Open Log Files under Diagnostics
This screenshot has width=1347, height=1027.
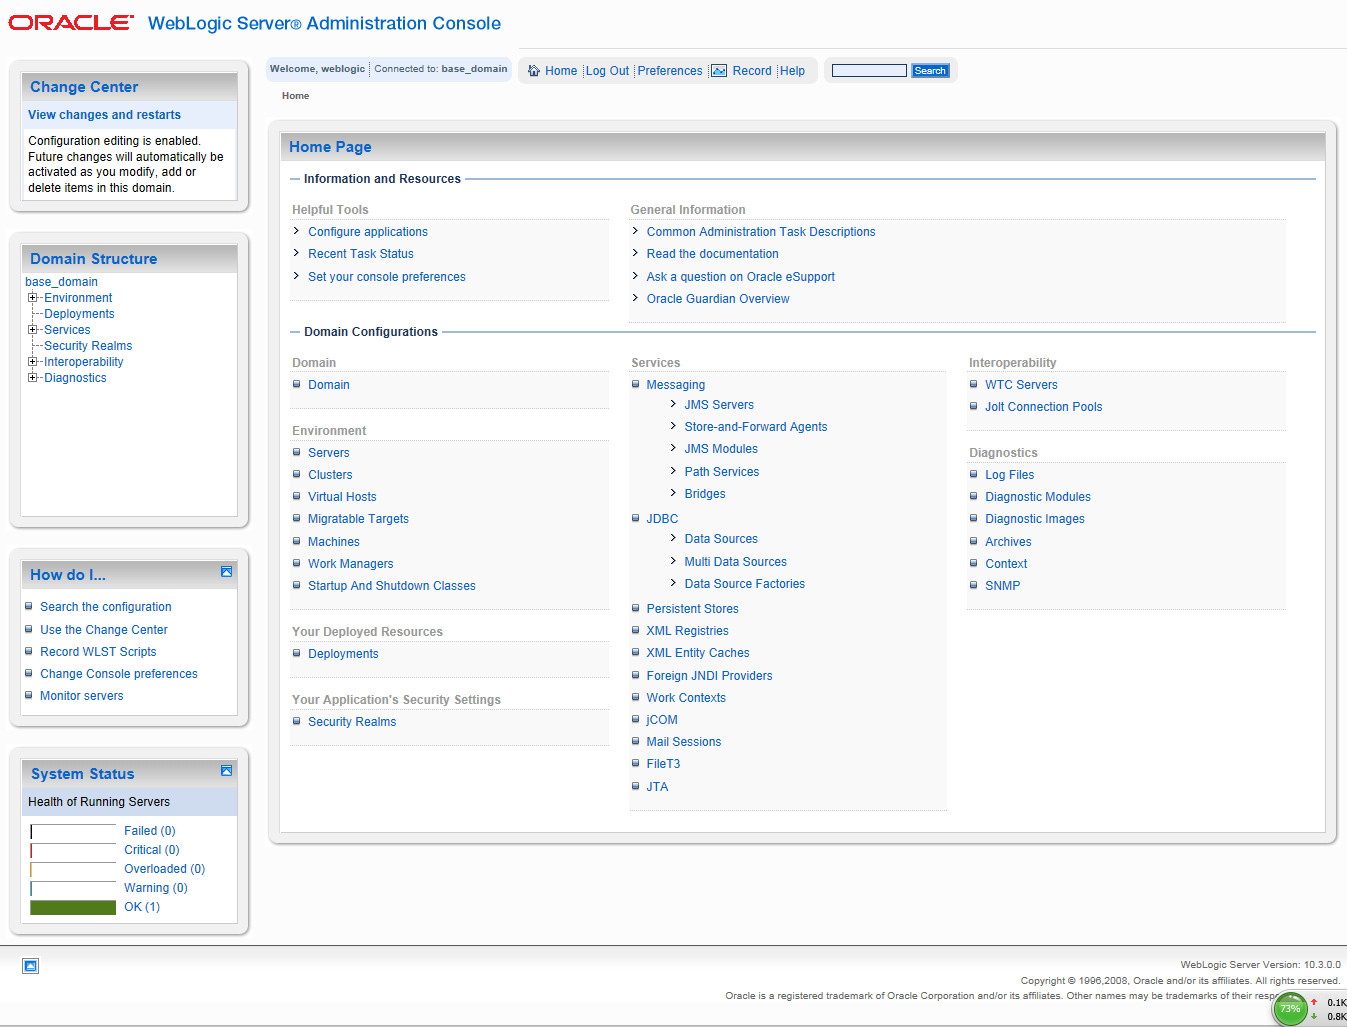(x=1010, y=475)
